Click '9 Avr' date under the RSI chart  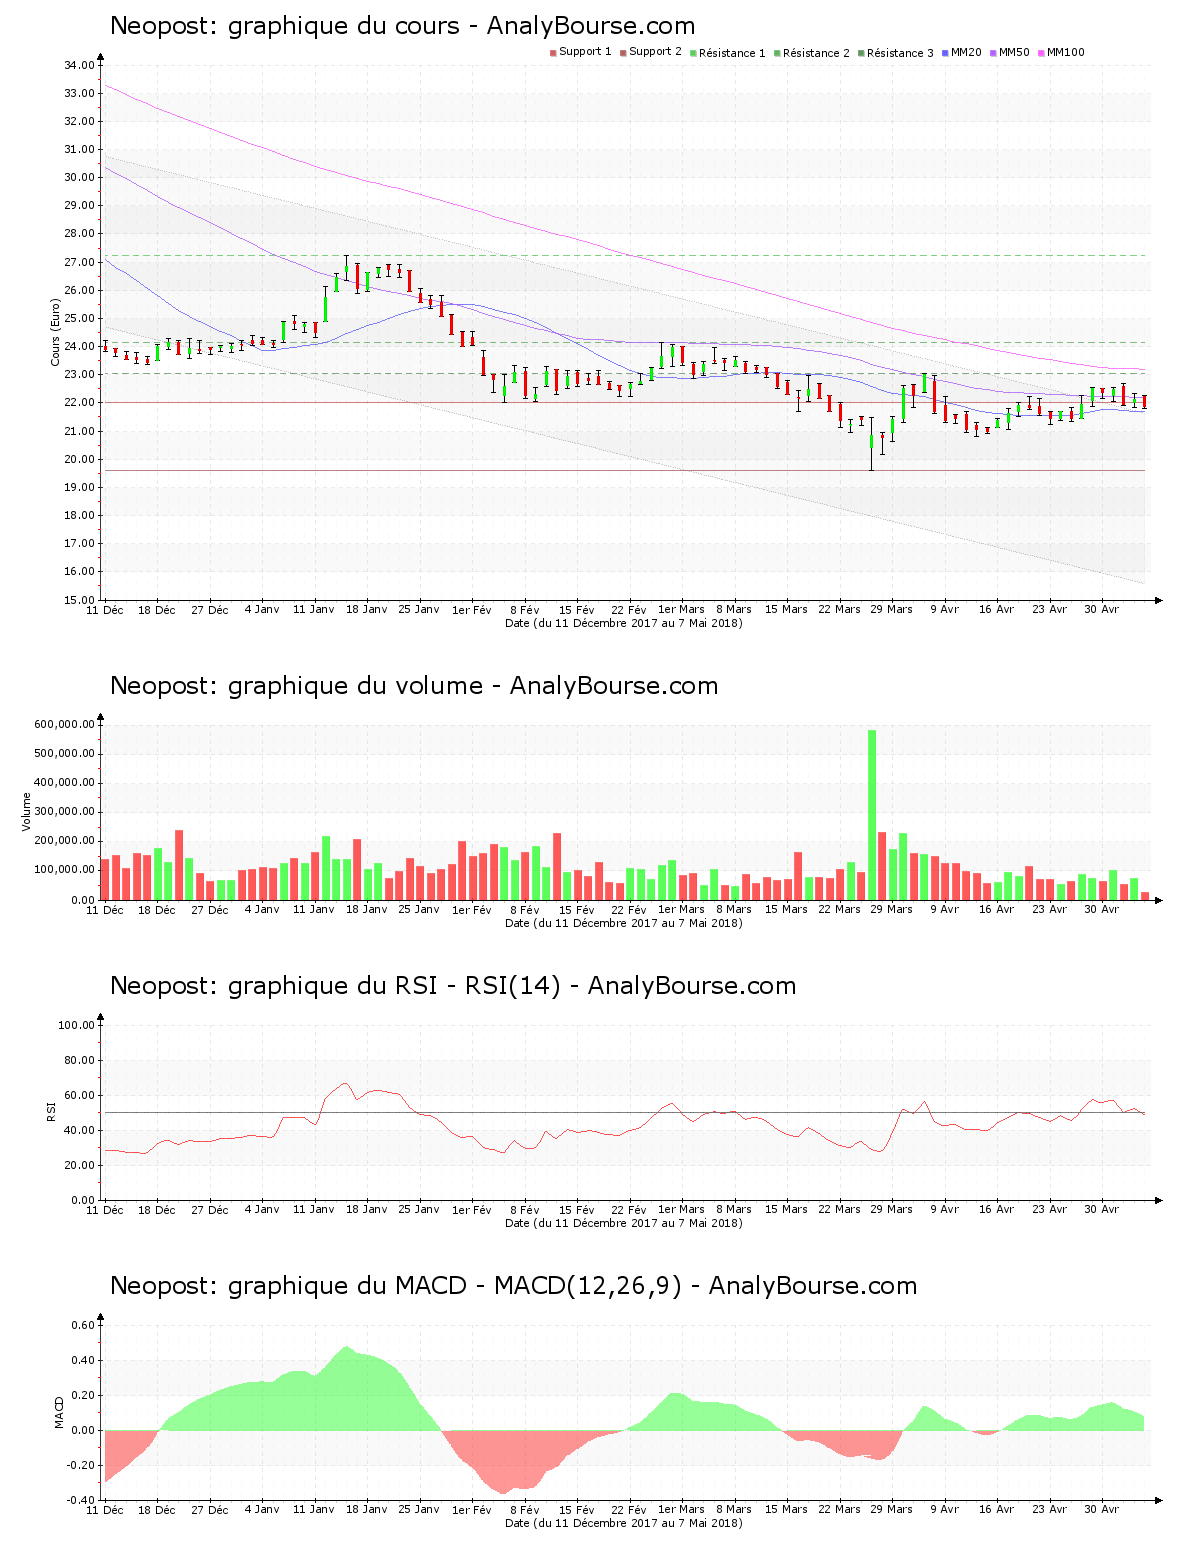(x=944, y=1209)
